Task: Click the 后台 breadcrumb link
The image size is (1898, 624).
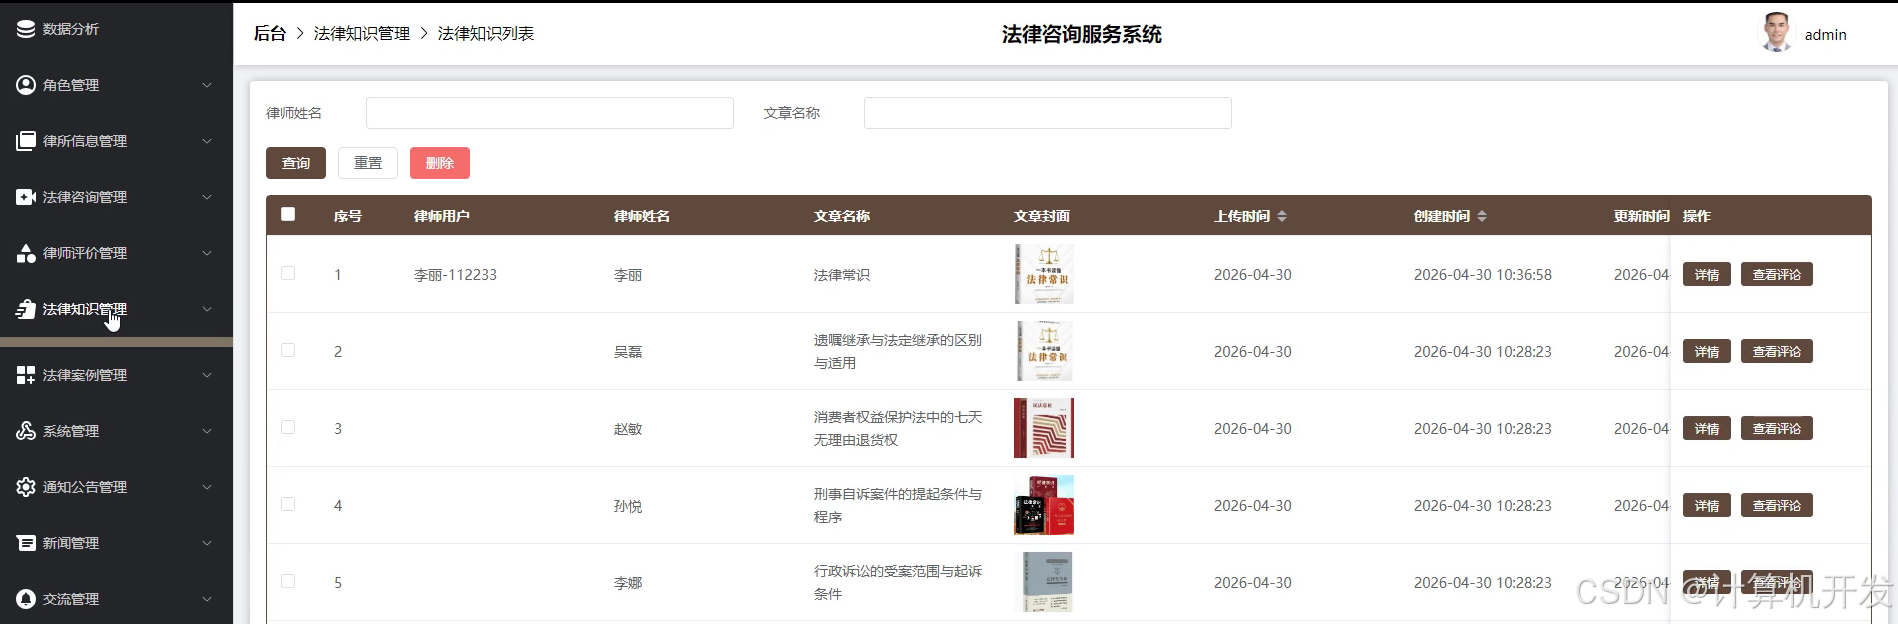Action: click(x=270, y=33)
